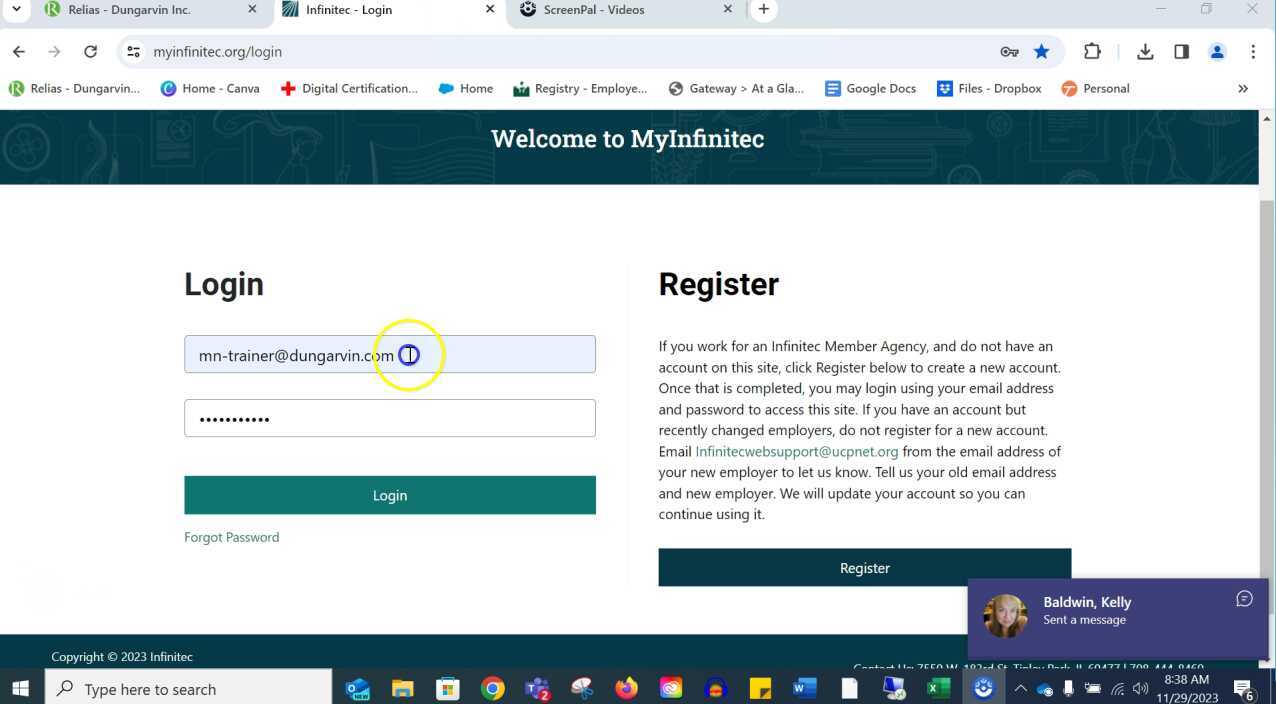Click the Register button
1276x704 pixels.
864,567
